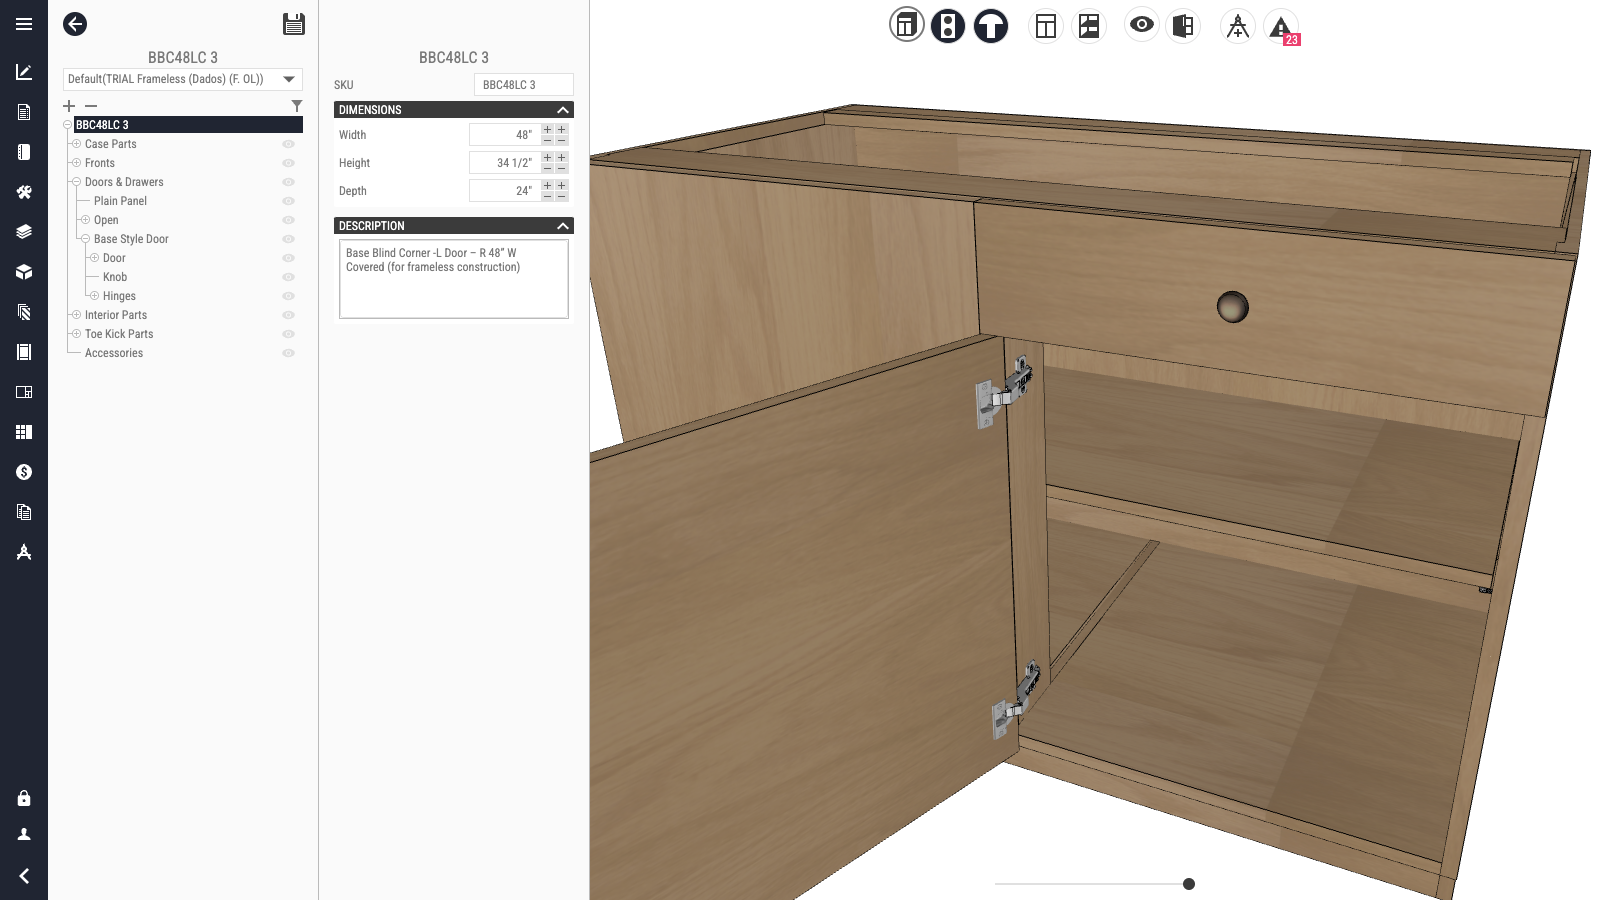This screenshot has width=1600, height=900.
Task: Switch to front elevation view icon
Action: tap(1046, 25)
